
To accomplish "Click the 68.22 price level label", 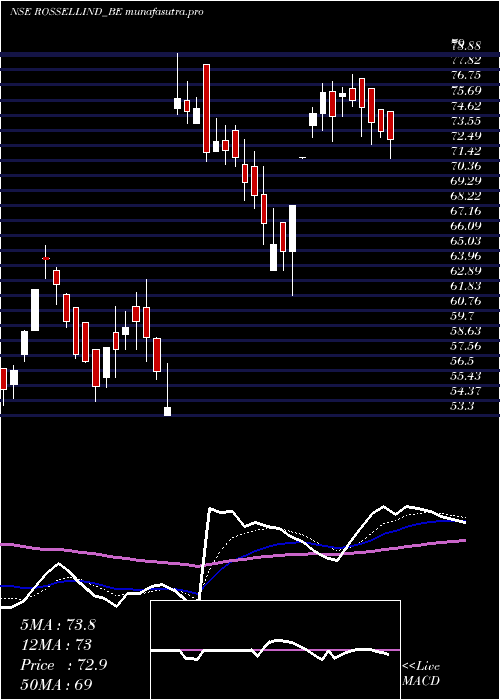I will coord(466,196).
